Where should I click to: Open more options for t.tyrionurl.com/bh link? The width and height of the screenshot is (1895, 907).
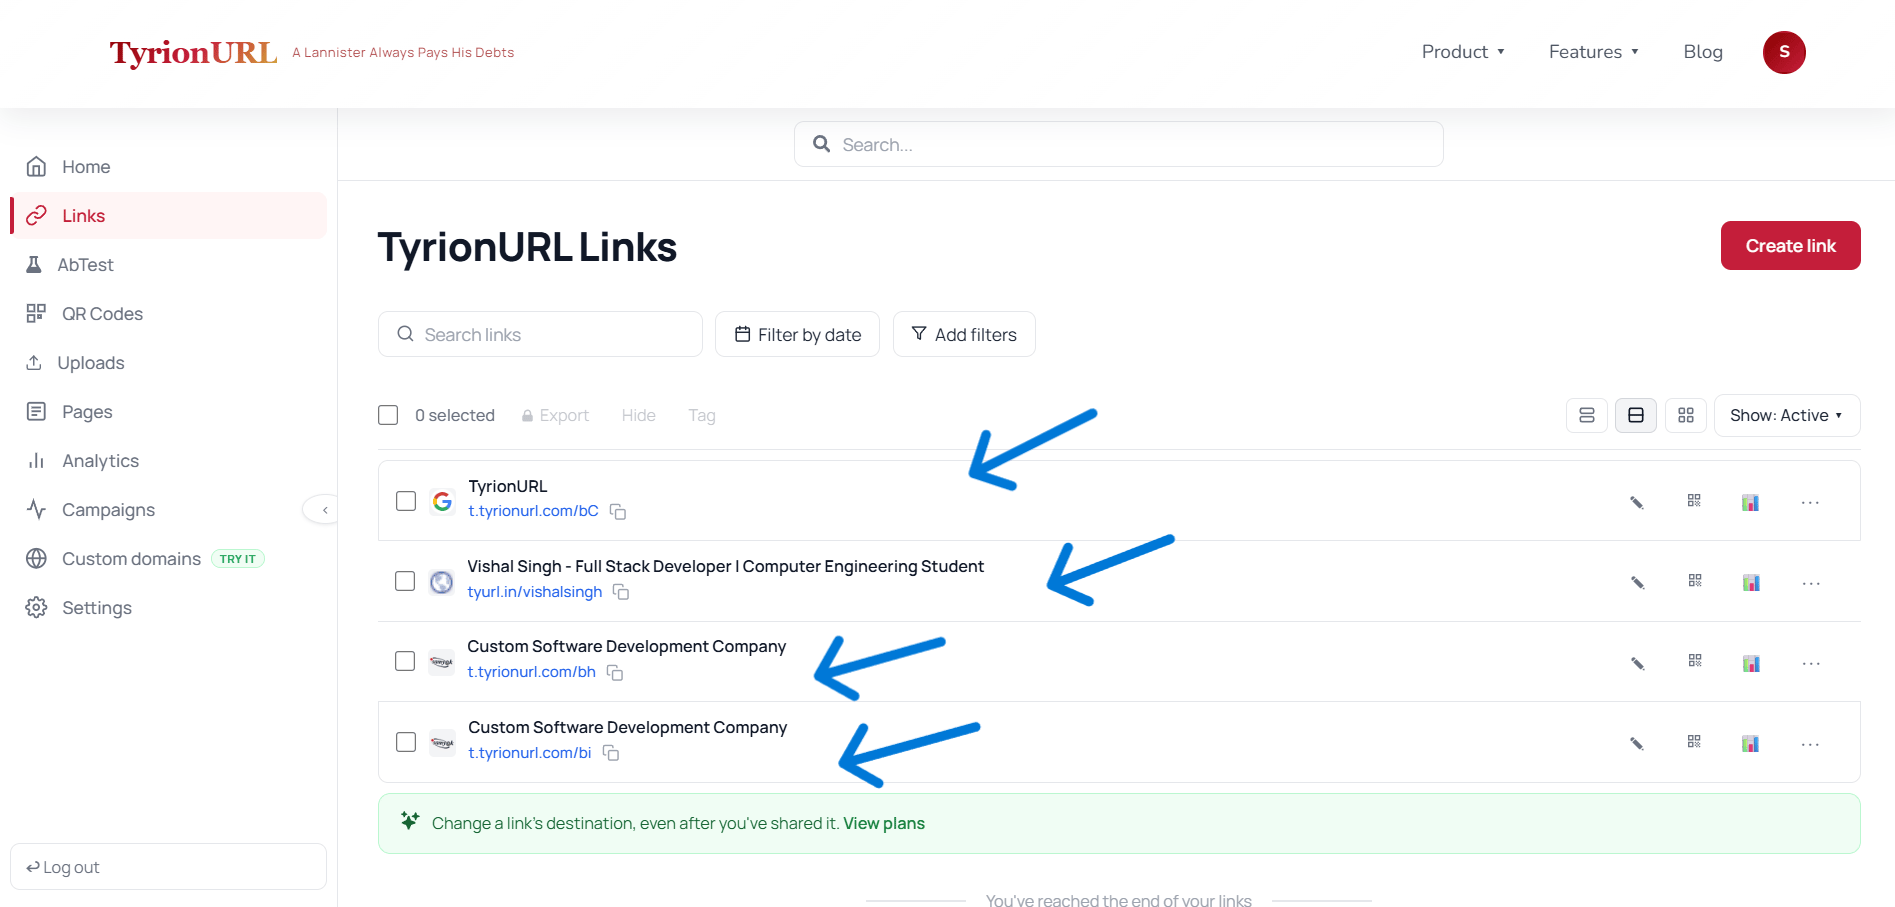coord(1811,663)
